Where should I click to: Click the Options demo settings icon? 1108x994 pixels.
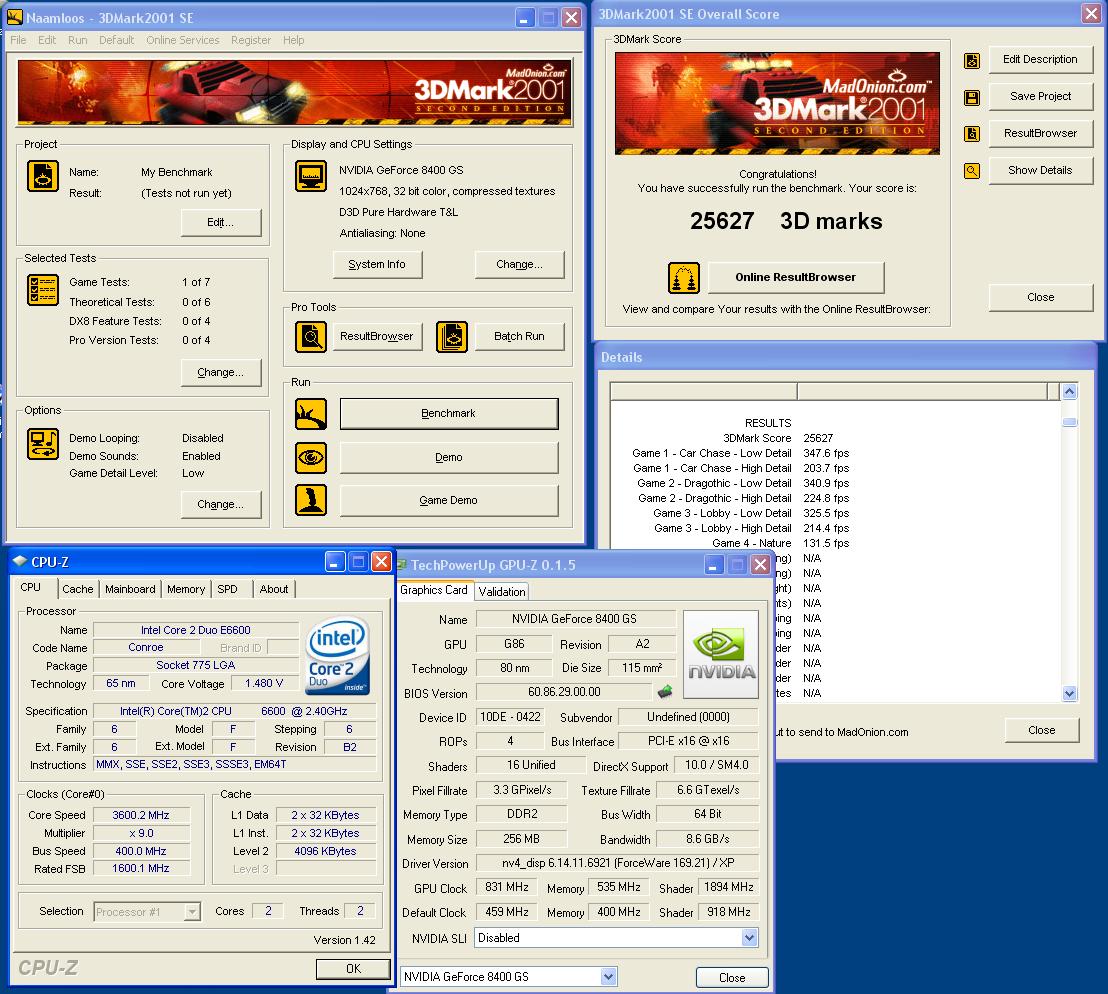click(x=42, y=444)
